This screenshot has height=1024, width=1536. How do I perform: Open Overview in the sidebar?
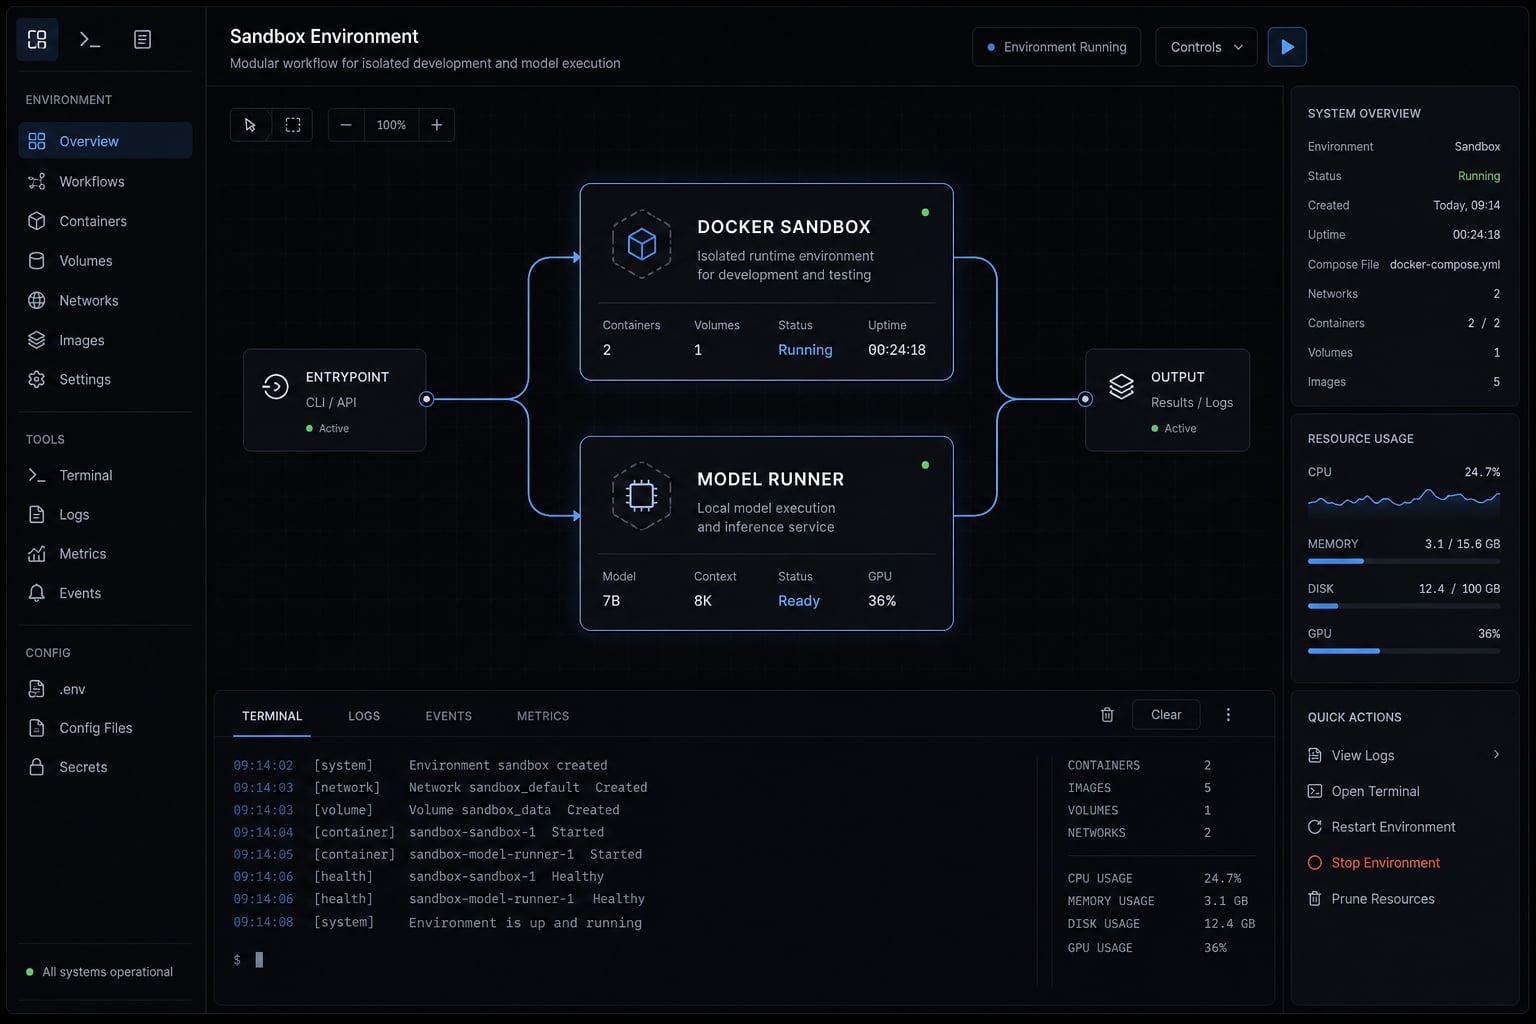click(x=105, y=141)
